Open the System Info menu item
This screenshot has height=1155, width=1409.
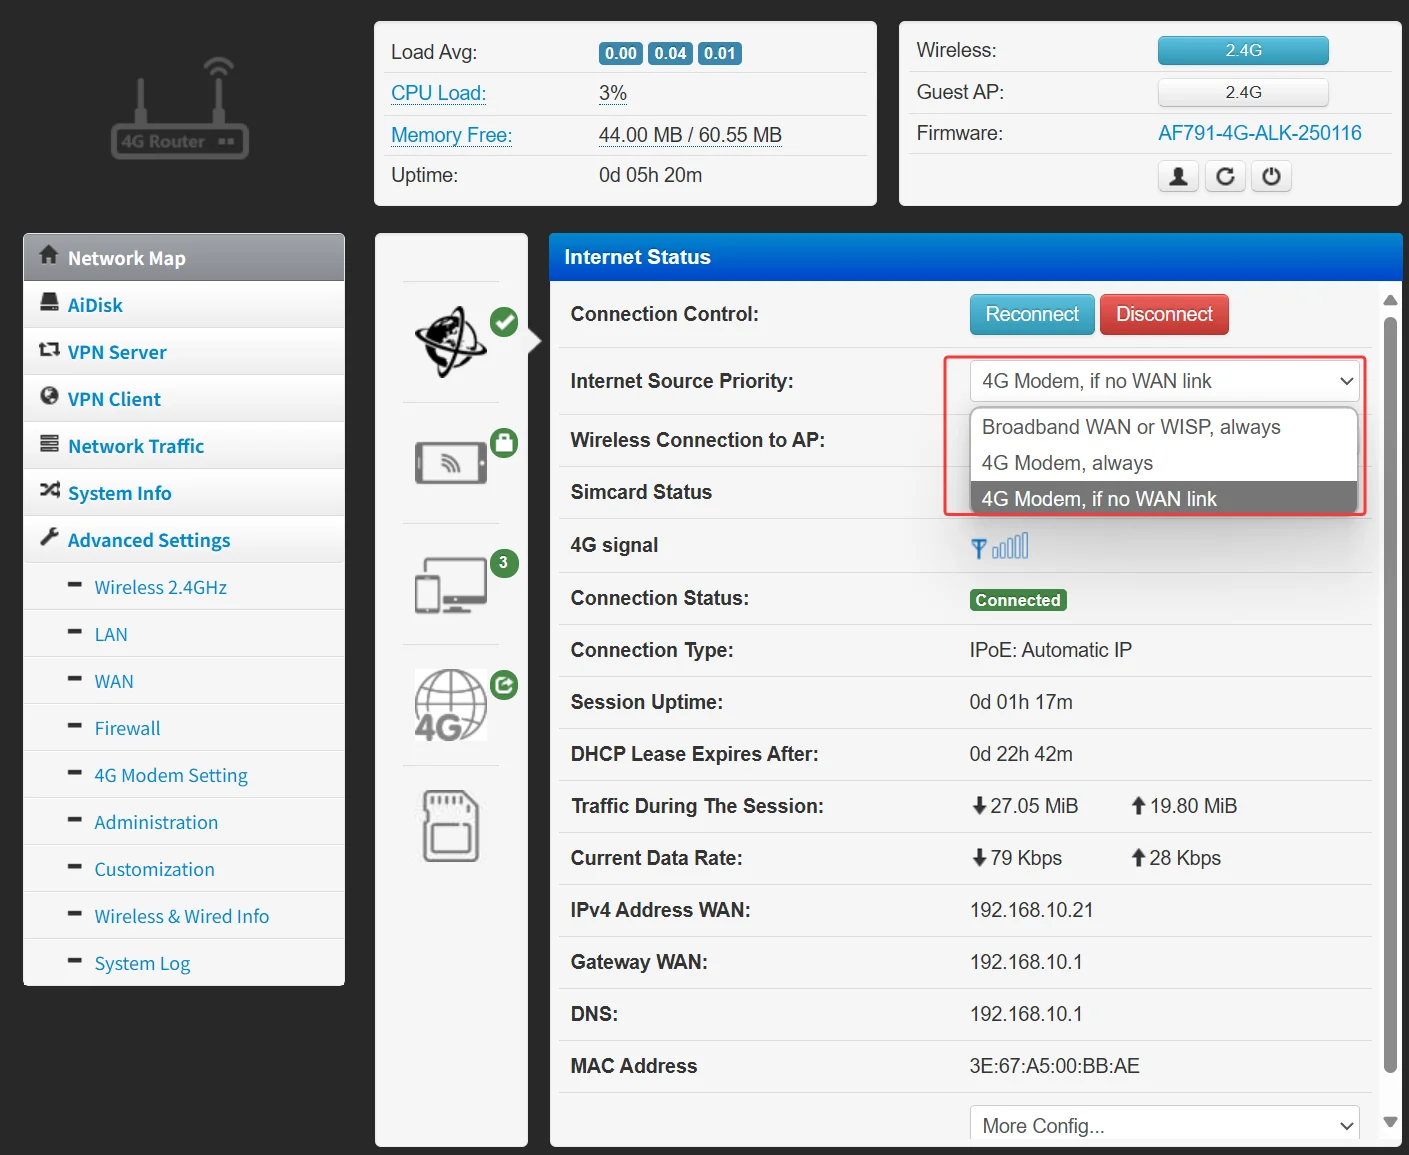[x=184, y=493]
